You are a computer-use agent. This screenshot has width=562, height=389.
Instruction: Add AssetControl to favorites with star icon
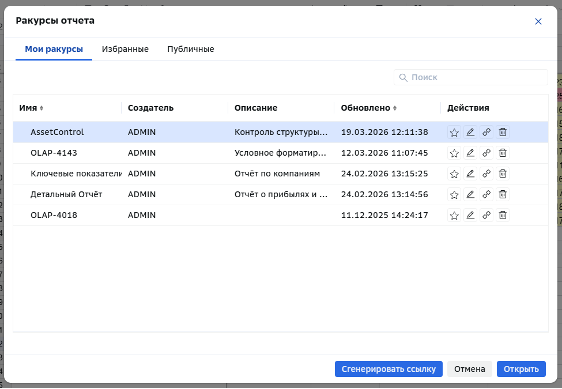point(454,132)
